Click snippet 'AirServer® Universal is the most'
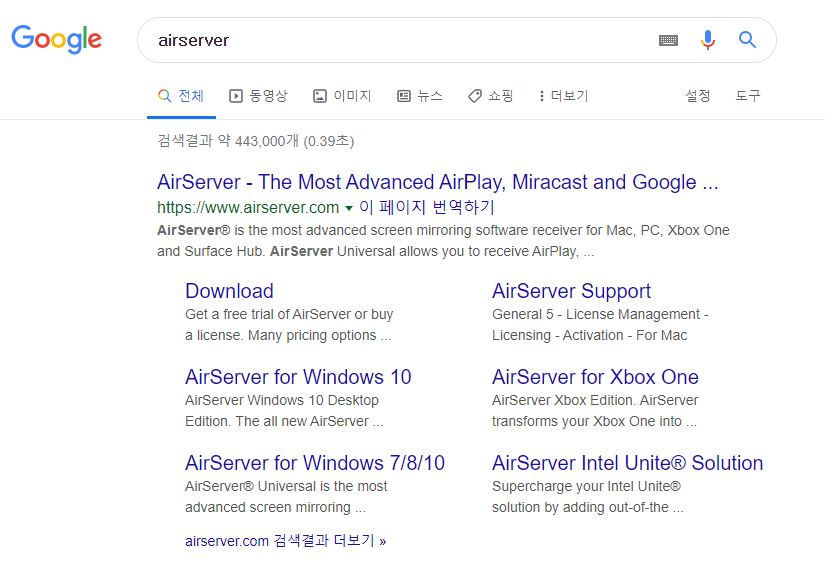The image size is (825, 566). [x=286, y=486]
